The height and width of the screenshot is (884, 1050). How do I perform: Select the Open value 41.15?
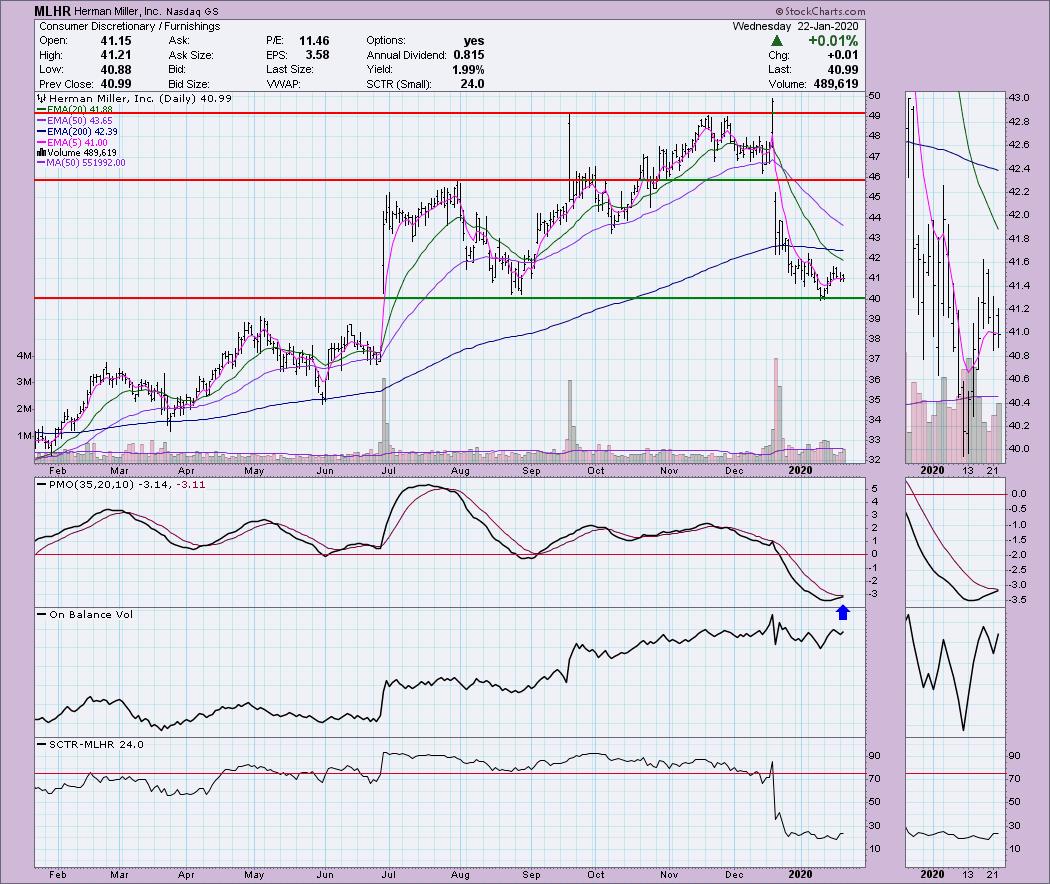115,41
